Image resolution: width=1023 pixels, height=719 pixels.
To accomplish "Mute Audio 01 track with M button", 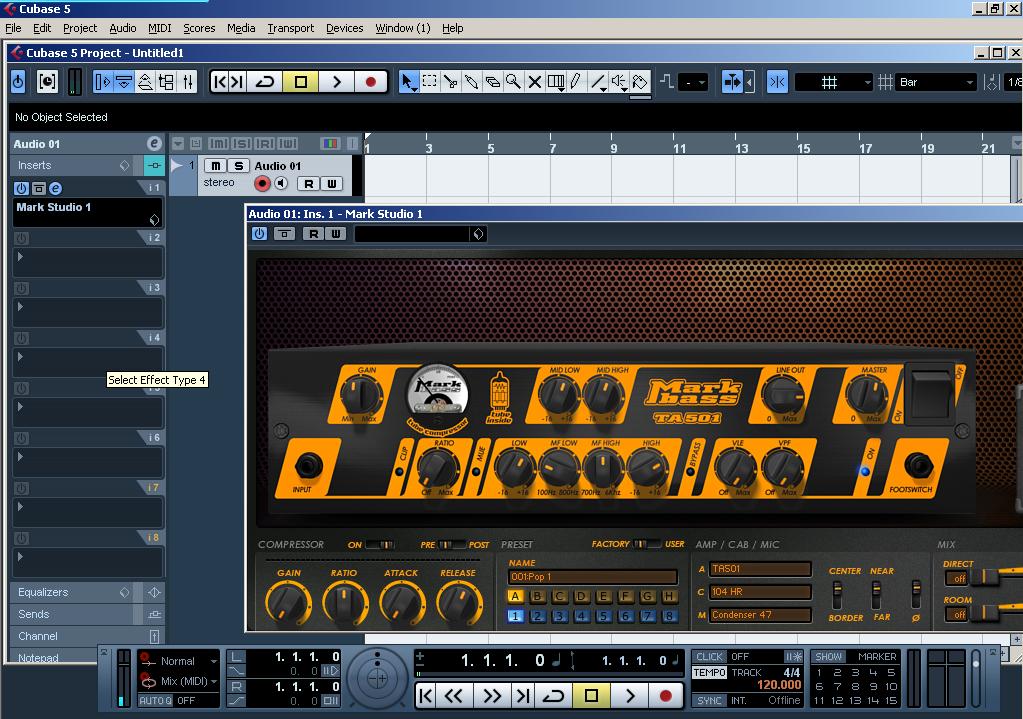I will pyautogui.click(x=215, y=166).
